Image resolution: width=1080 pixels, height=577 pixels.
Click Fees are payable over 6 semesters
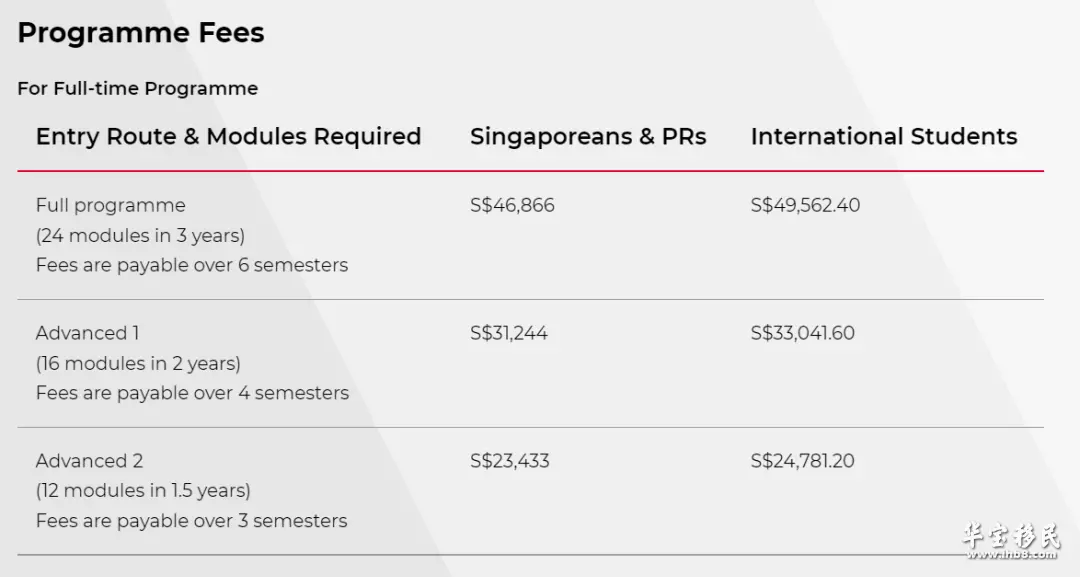192,265
